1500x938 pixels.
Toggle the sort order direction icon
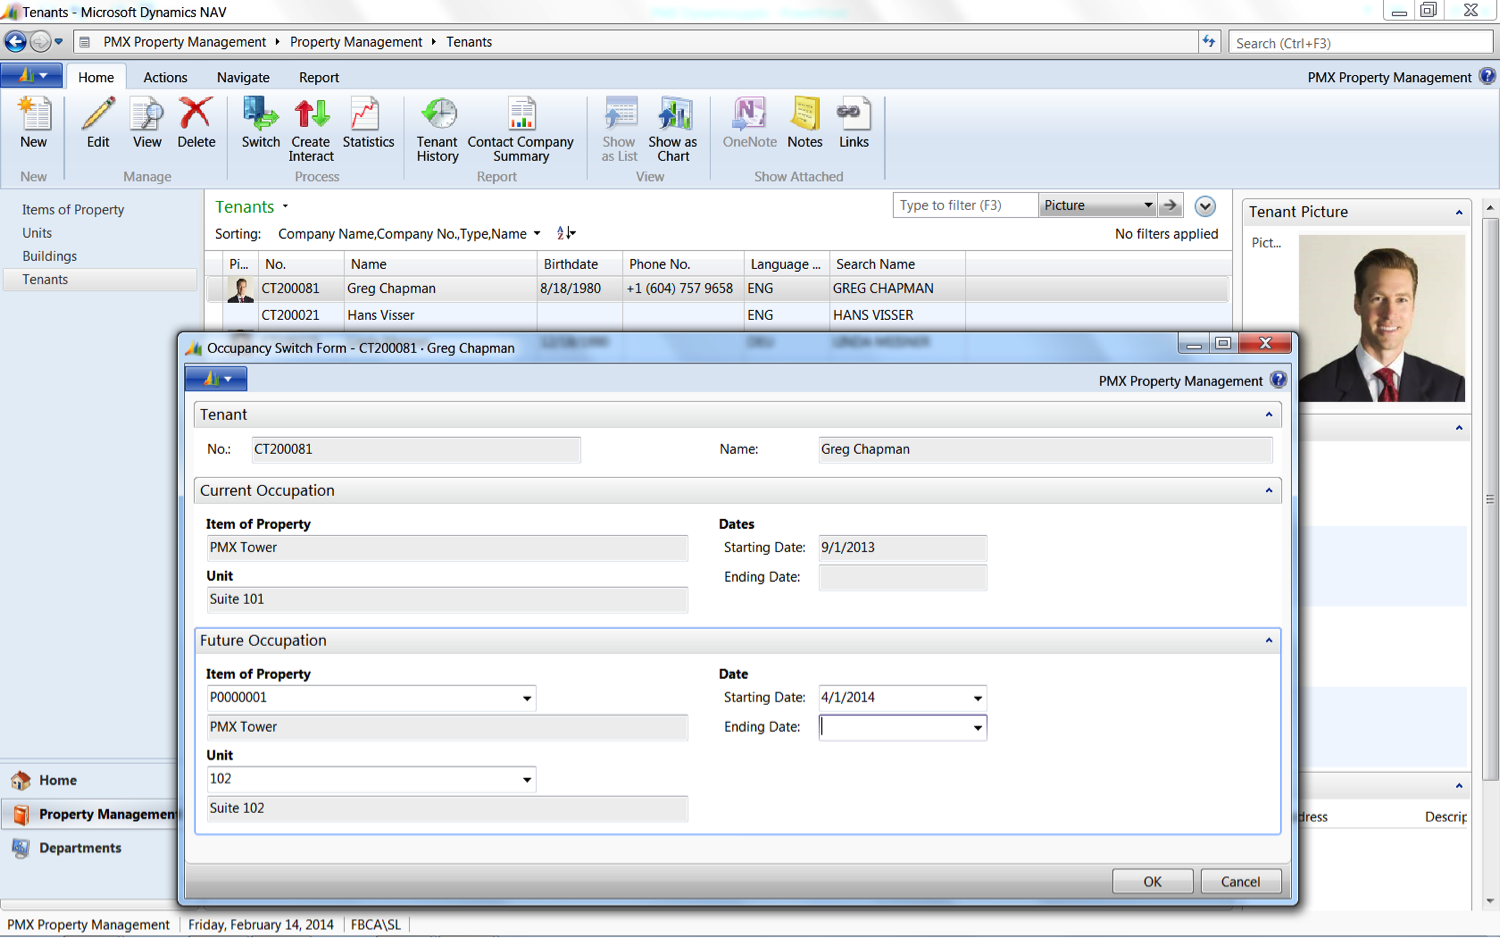(565, 233)
